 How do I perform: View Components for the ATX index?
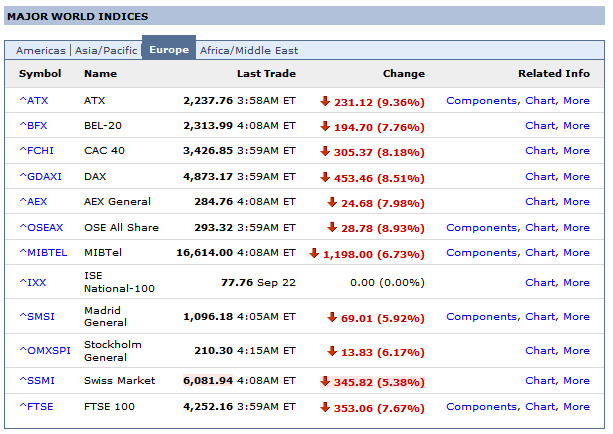click(481, 101)
